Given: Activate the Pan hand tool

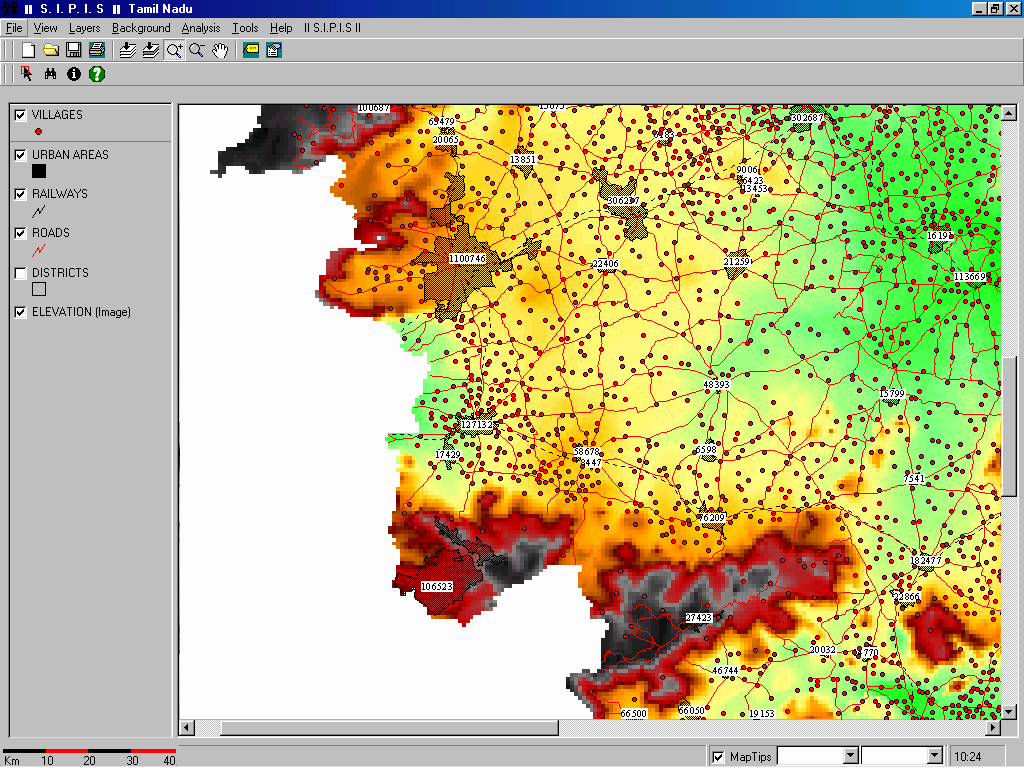Looking at the screenshot, I should pyautogui.click(x=220, y=50).
